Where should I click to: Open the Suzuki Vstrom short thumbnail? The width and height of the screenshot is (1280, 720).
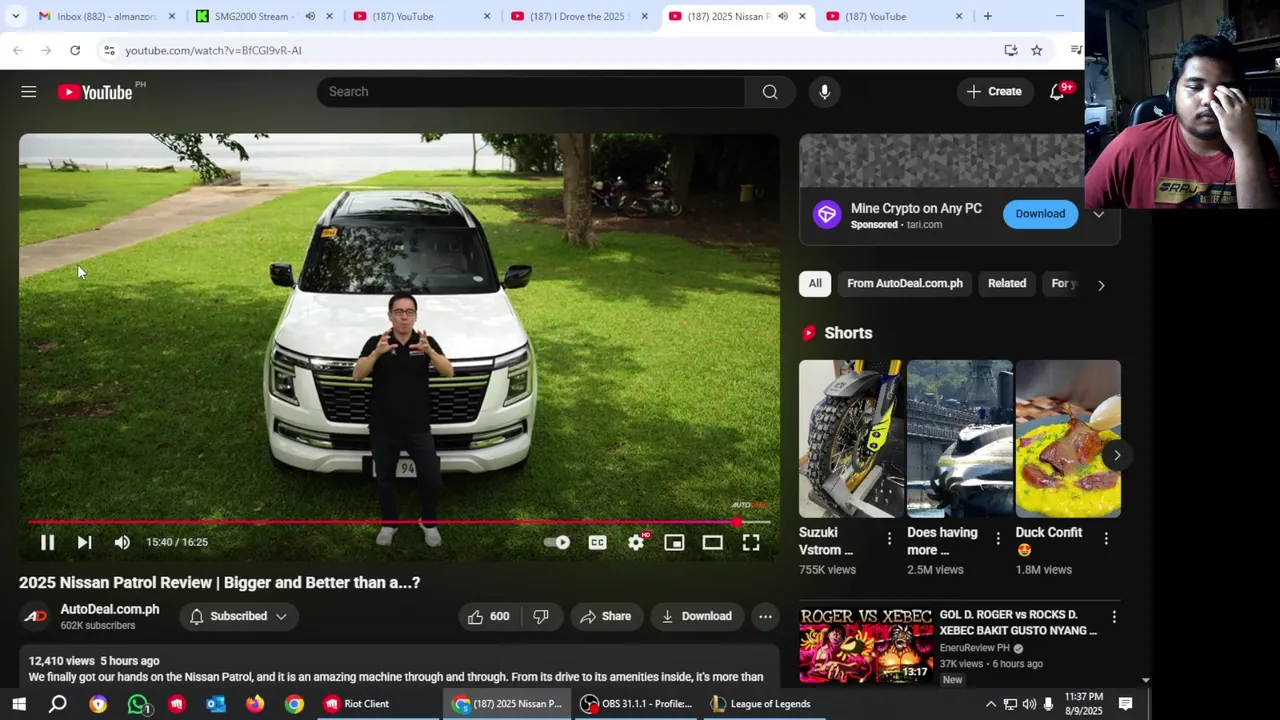(x=851, y=438)
